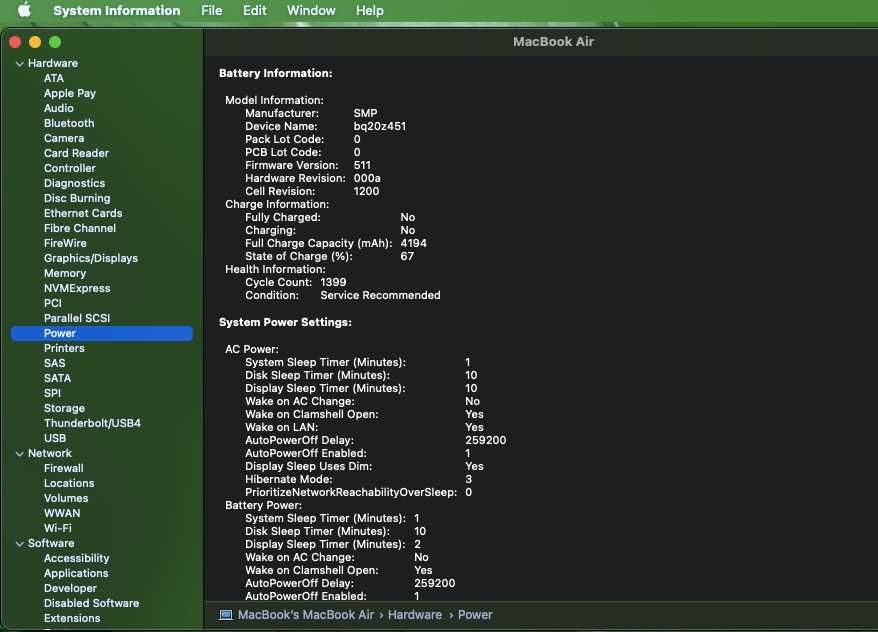Screen dimensions: 878x632
Task: Click the Cycle Count value 1399
Action: click(333, 283)
